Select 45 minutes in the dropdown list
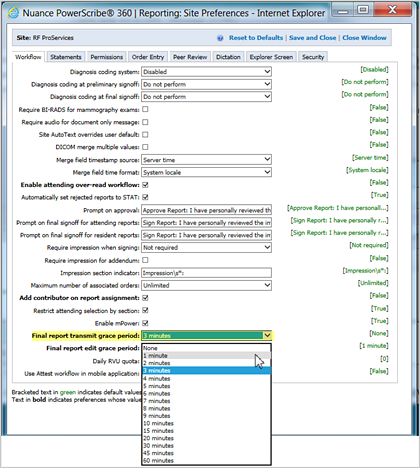The height and width of the screenshot is (468, 420). [x=206, y=453]
